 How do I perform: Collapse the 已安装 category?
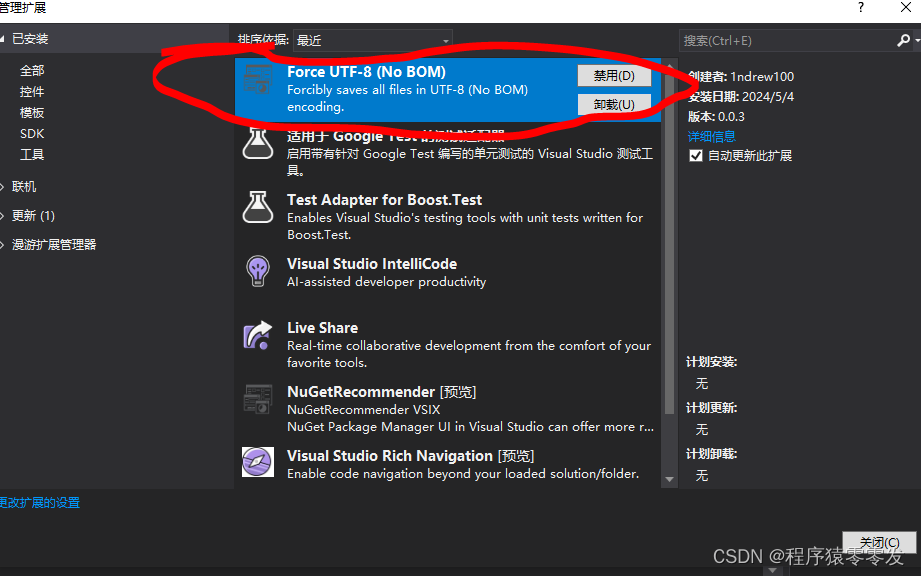tap(2, 39)
